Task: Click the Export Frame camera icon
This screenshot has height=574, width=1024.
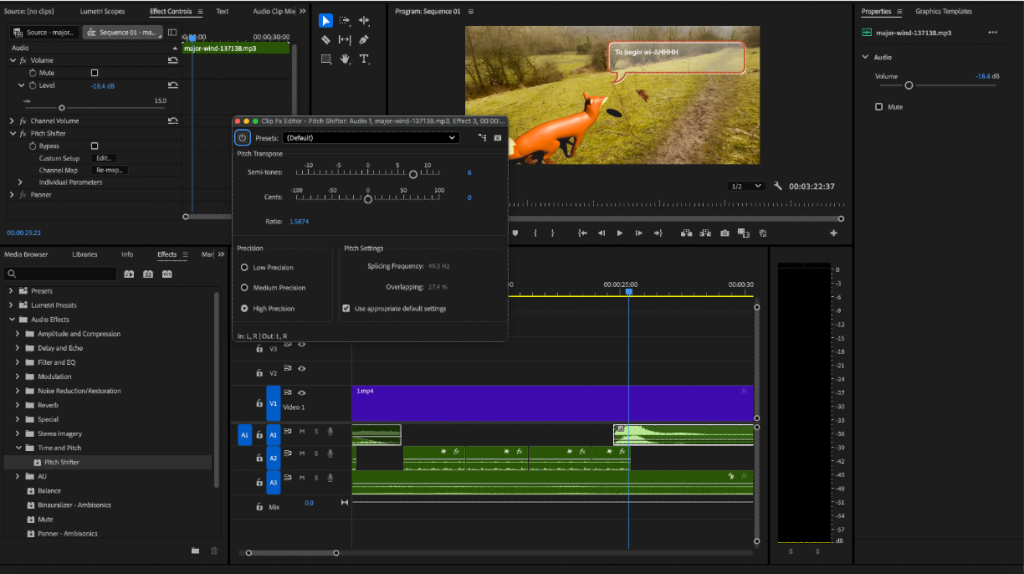Action: pos(725,233)
